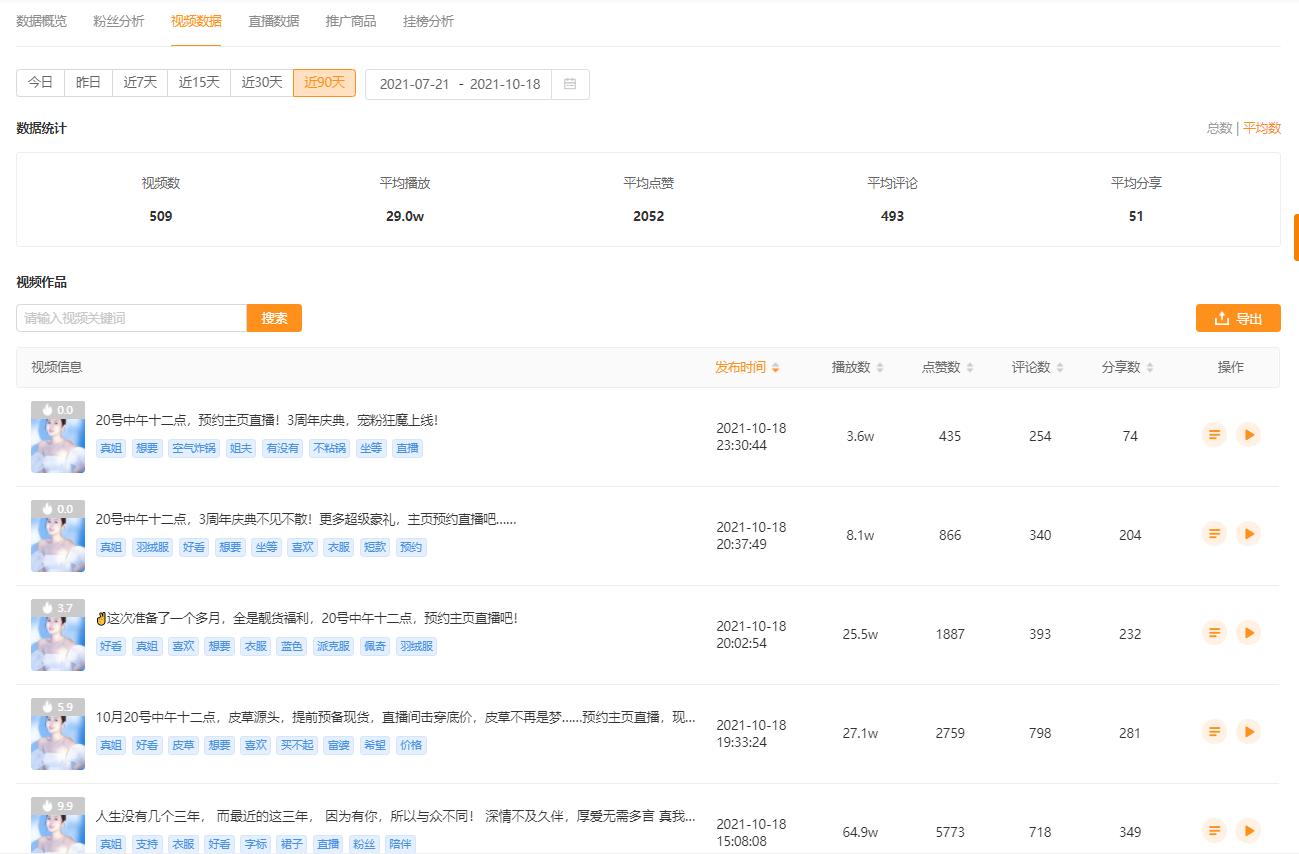
Task: Open the calendar icon beside the date range
Action: tap(570, 84)
